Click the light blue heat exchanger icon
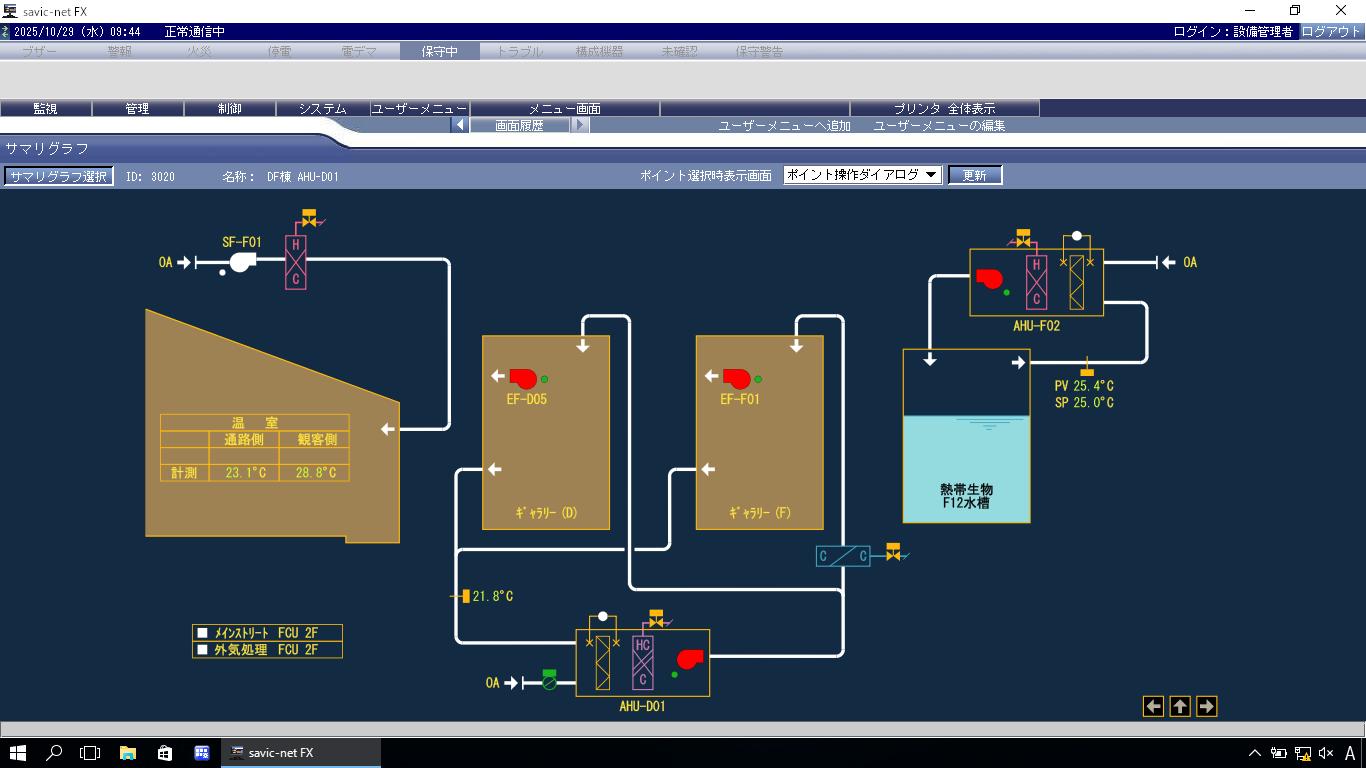 (843, 556)
